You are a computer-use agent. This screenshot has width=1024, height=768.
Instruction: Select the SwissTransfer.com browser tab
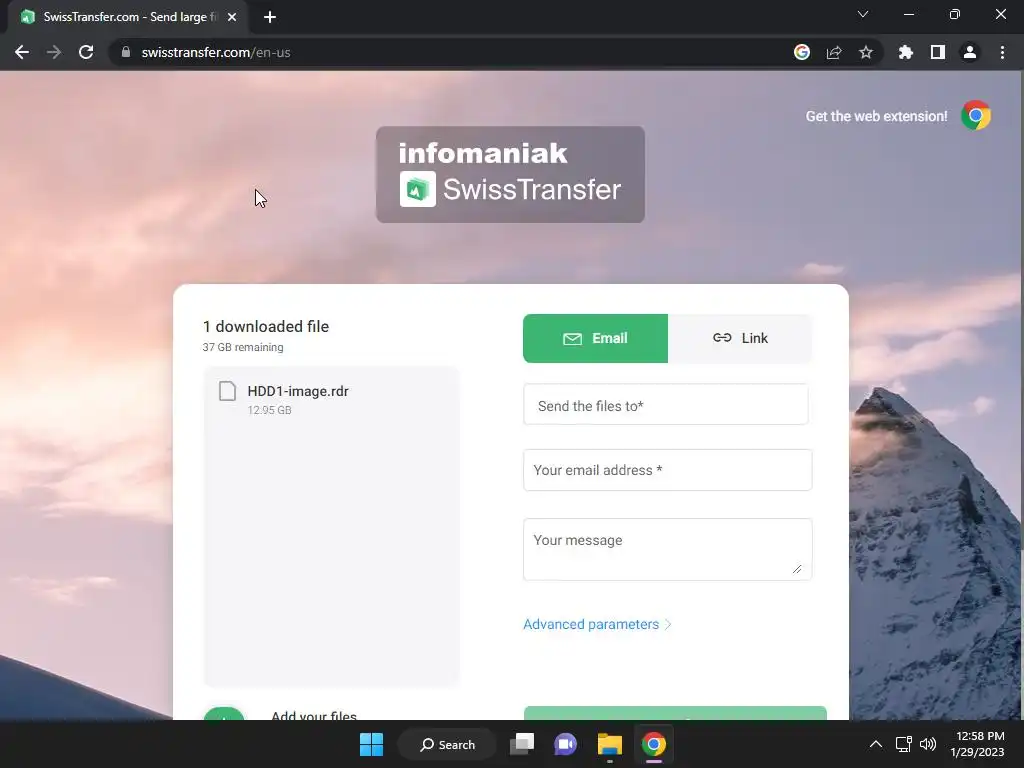(x=128, y=17)
